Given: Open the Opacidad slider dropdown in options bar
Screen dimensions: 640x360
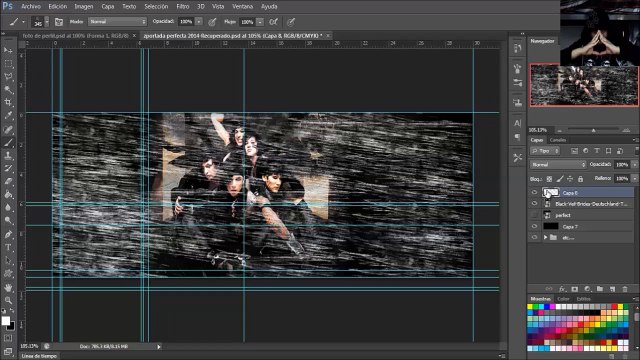Looking at the screenshot, I should 199,22.
